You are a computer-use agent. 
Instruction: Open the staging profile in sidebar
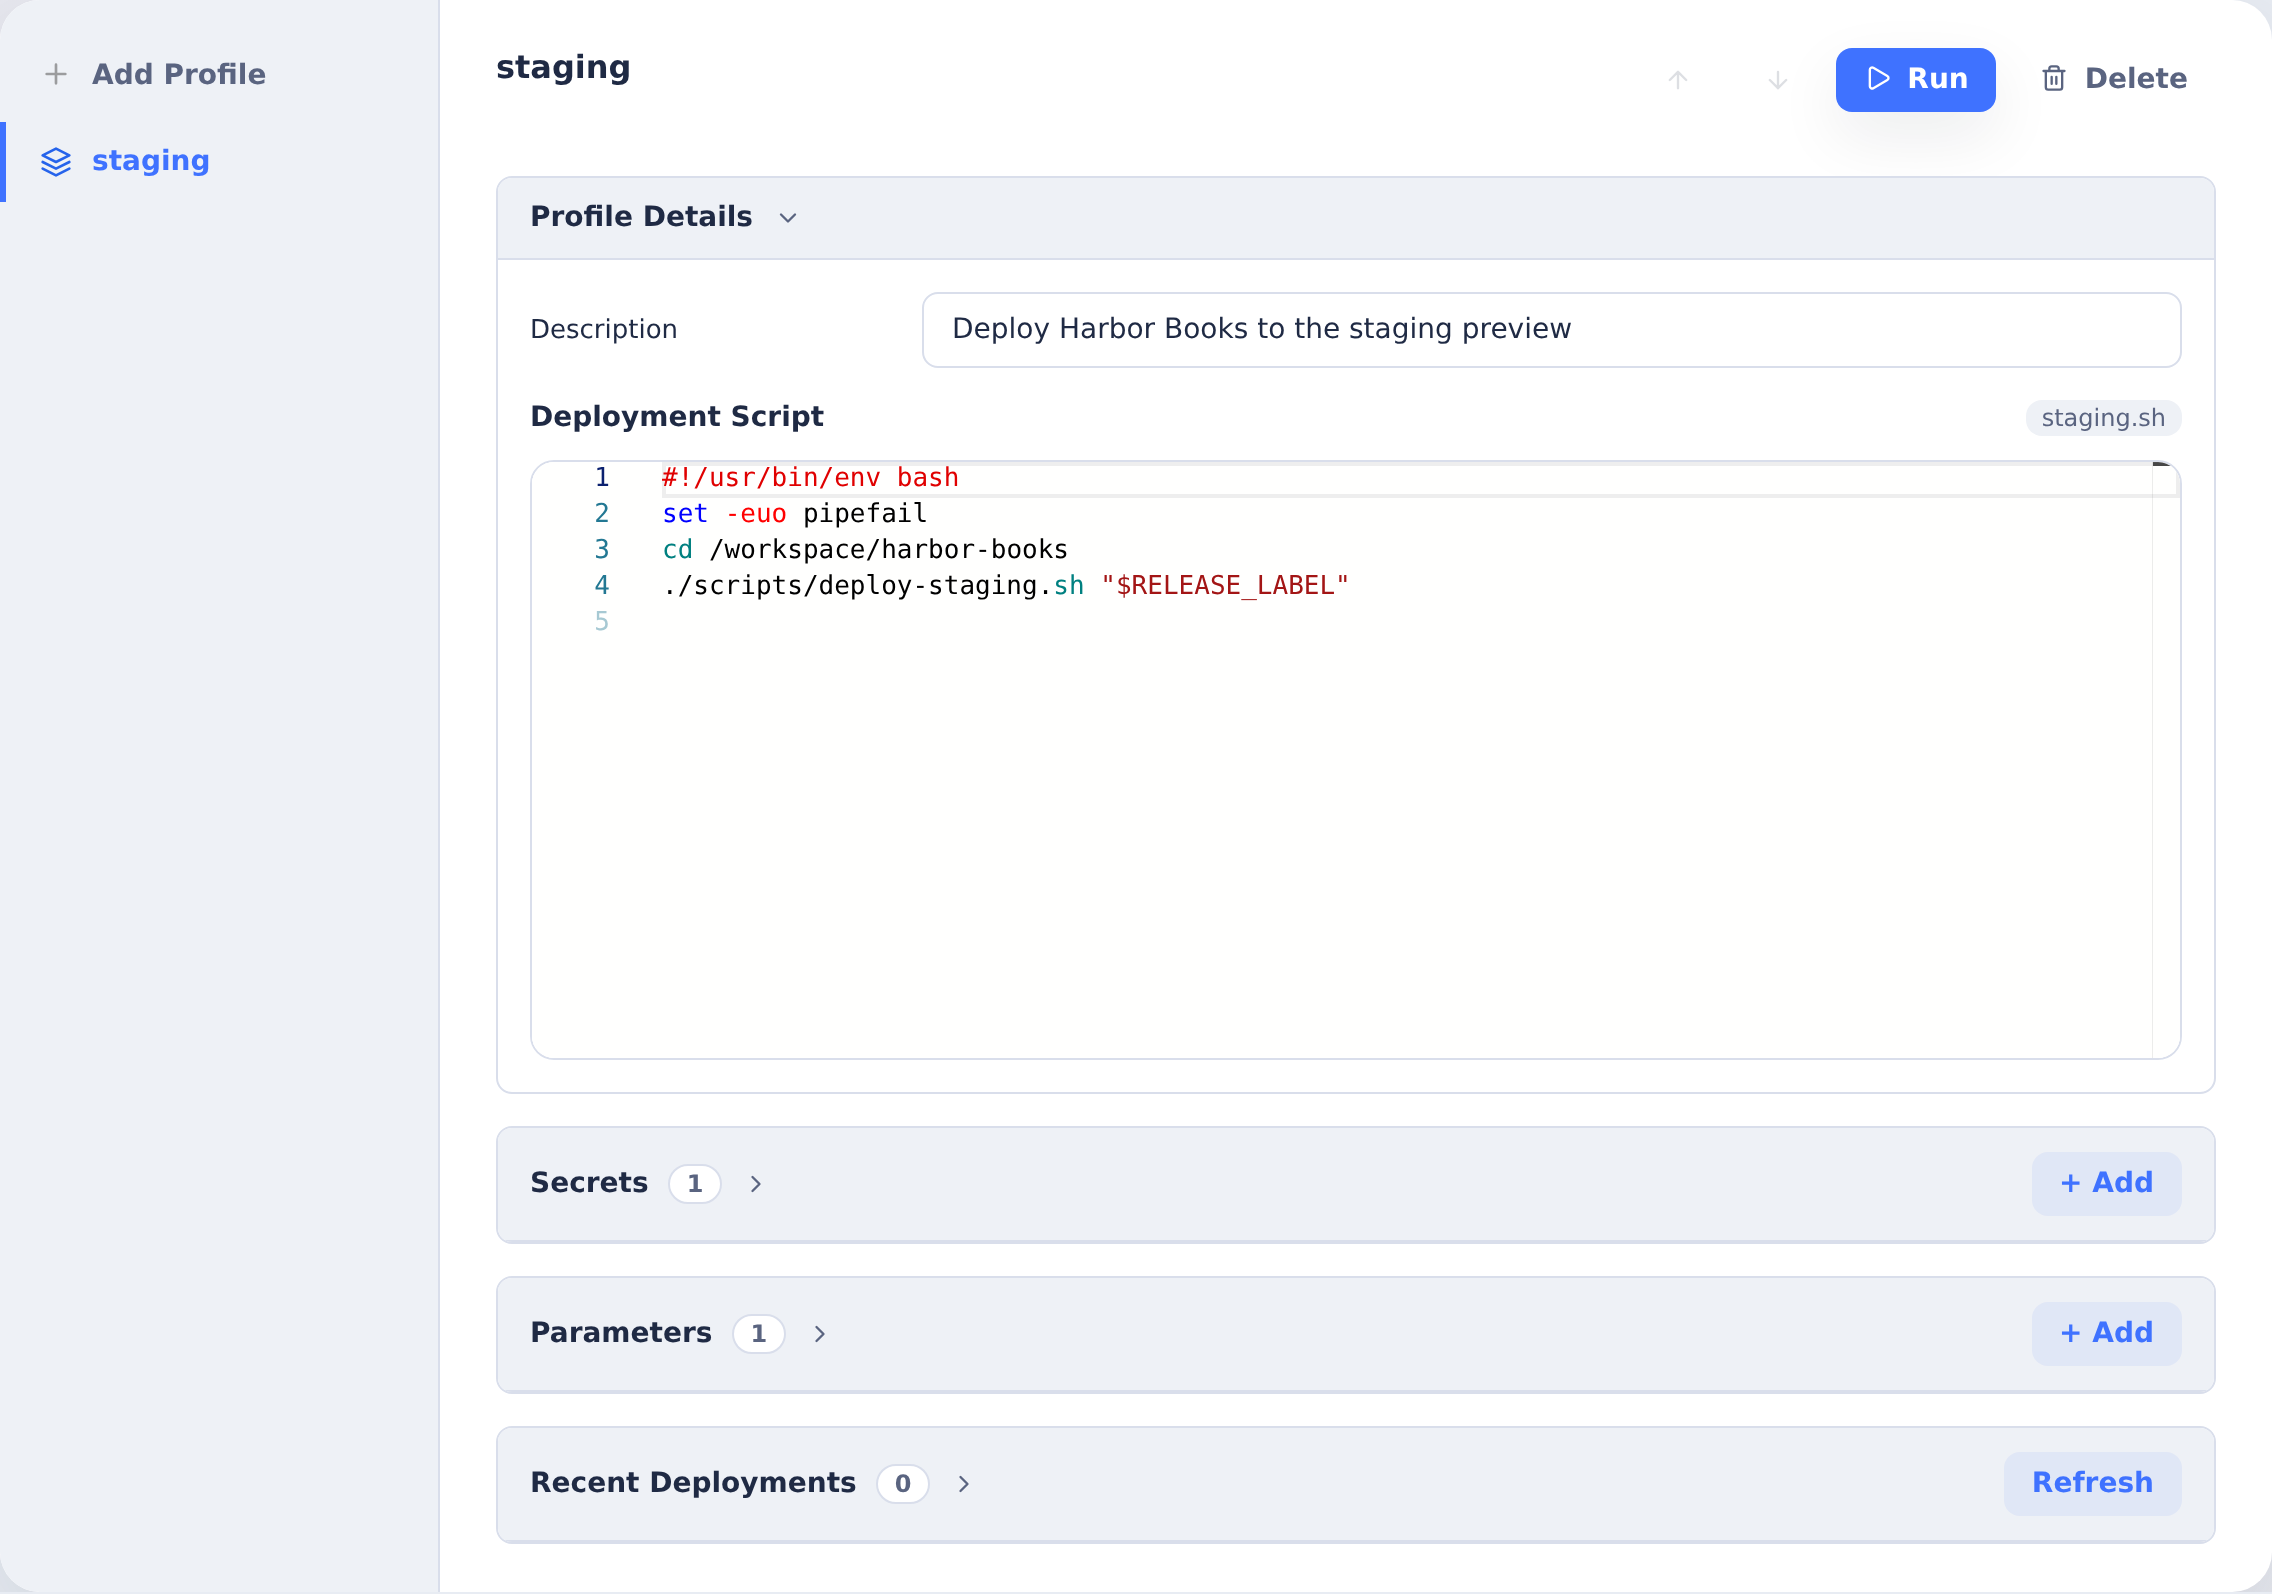click(x=220, y=161)
